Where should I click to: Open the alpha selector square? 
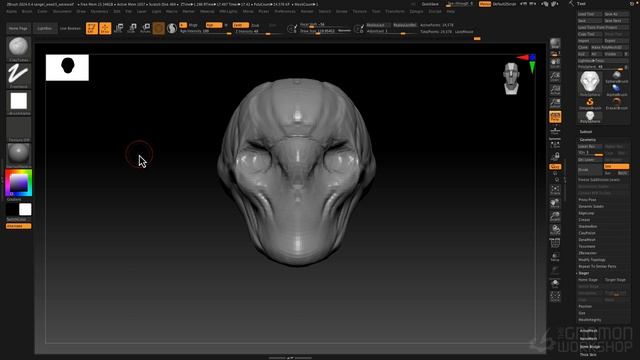coord(18,102)
